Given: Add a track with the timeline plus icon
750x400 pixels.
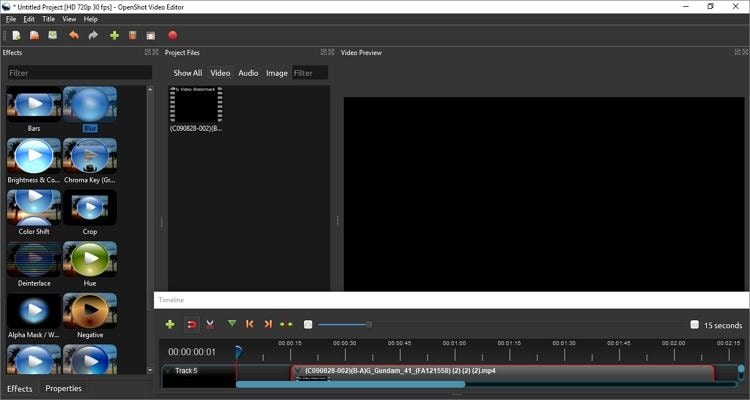Looking at the screenshot, I should tap(170, 324).
